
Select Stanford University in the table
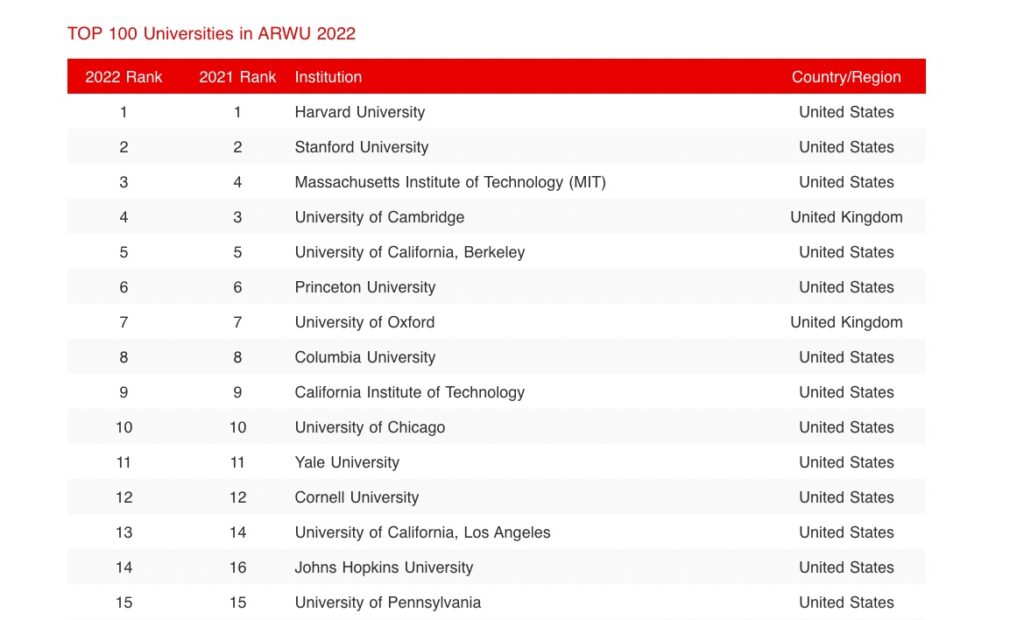click(x=361, y=147)
